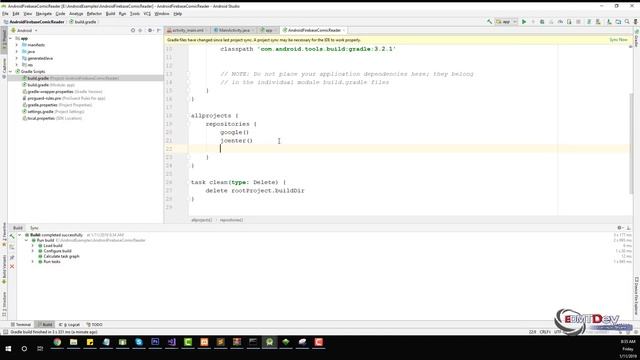Open Chrome from the taskbar
The height and width of the screenshot is (360, 640).
pyautogui.click(x=57, y=342)
